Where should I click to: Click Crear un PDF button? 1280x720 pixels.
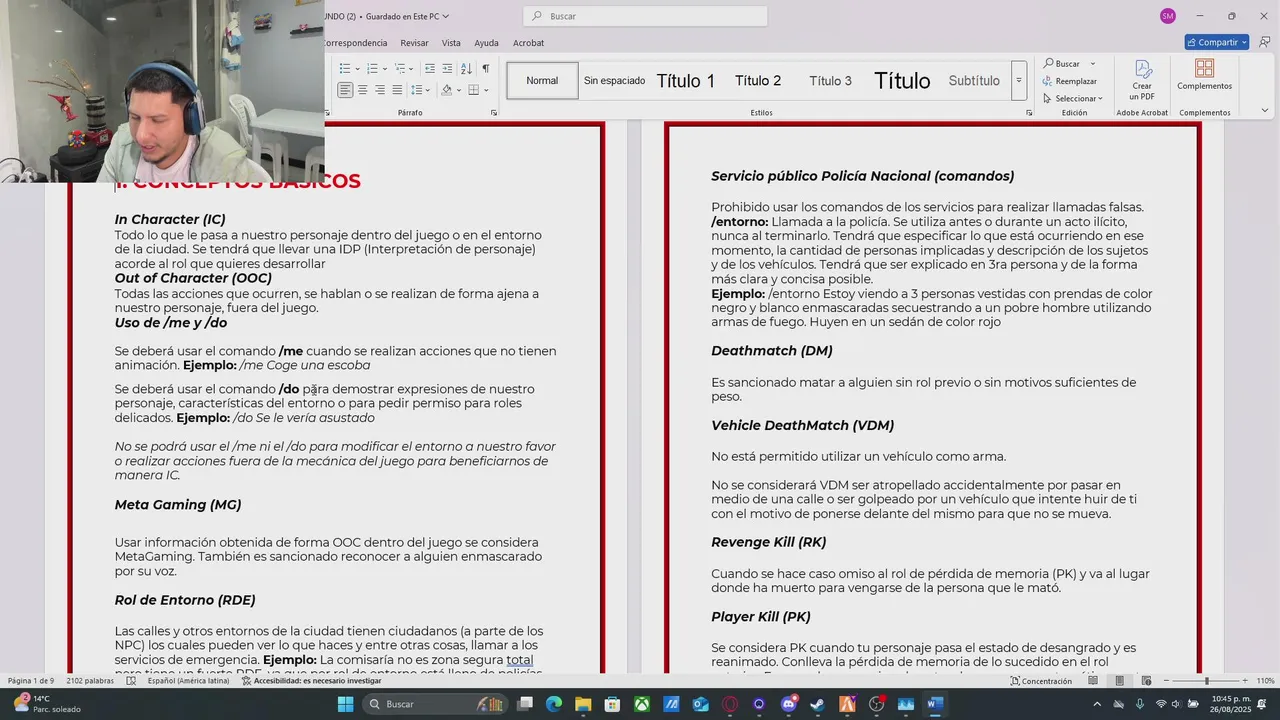pos(1142,80)
